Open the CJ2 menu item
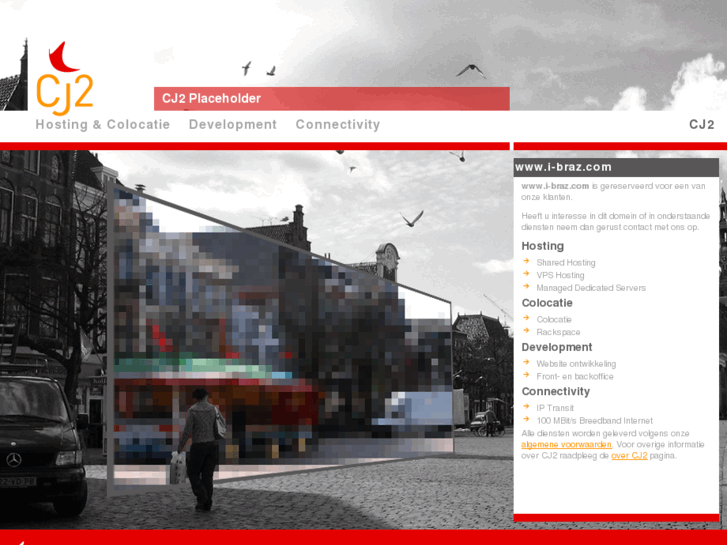Screen dimensions: 727x545 click(701, 124)
